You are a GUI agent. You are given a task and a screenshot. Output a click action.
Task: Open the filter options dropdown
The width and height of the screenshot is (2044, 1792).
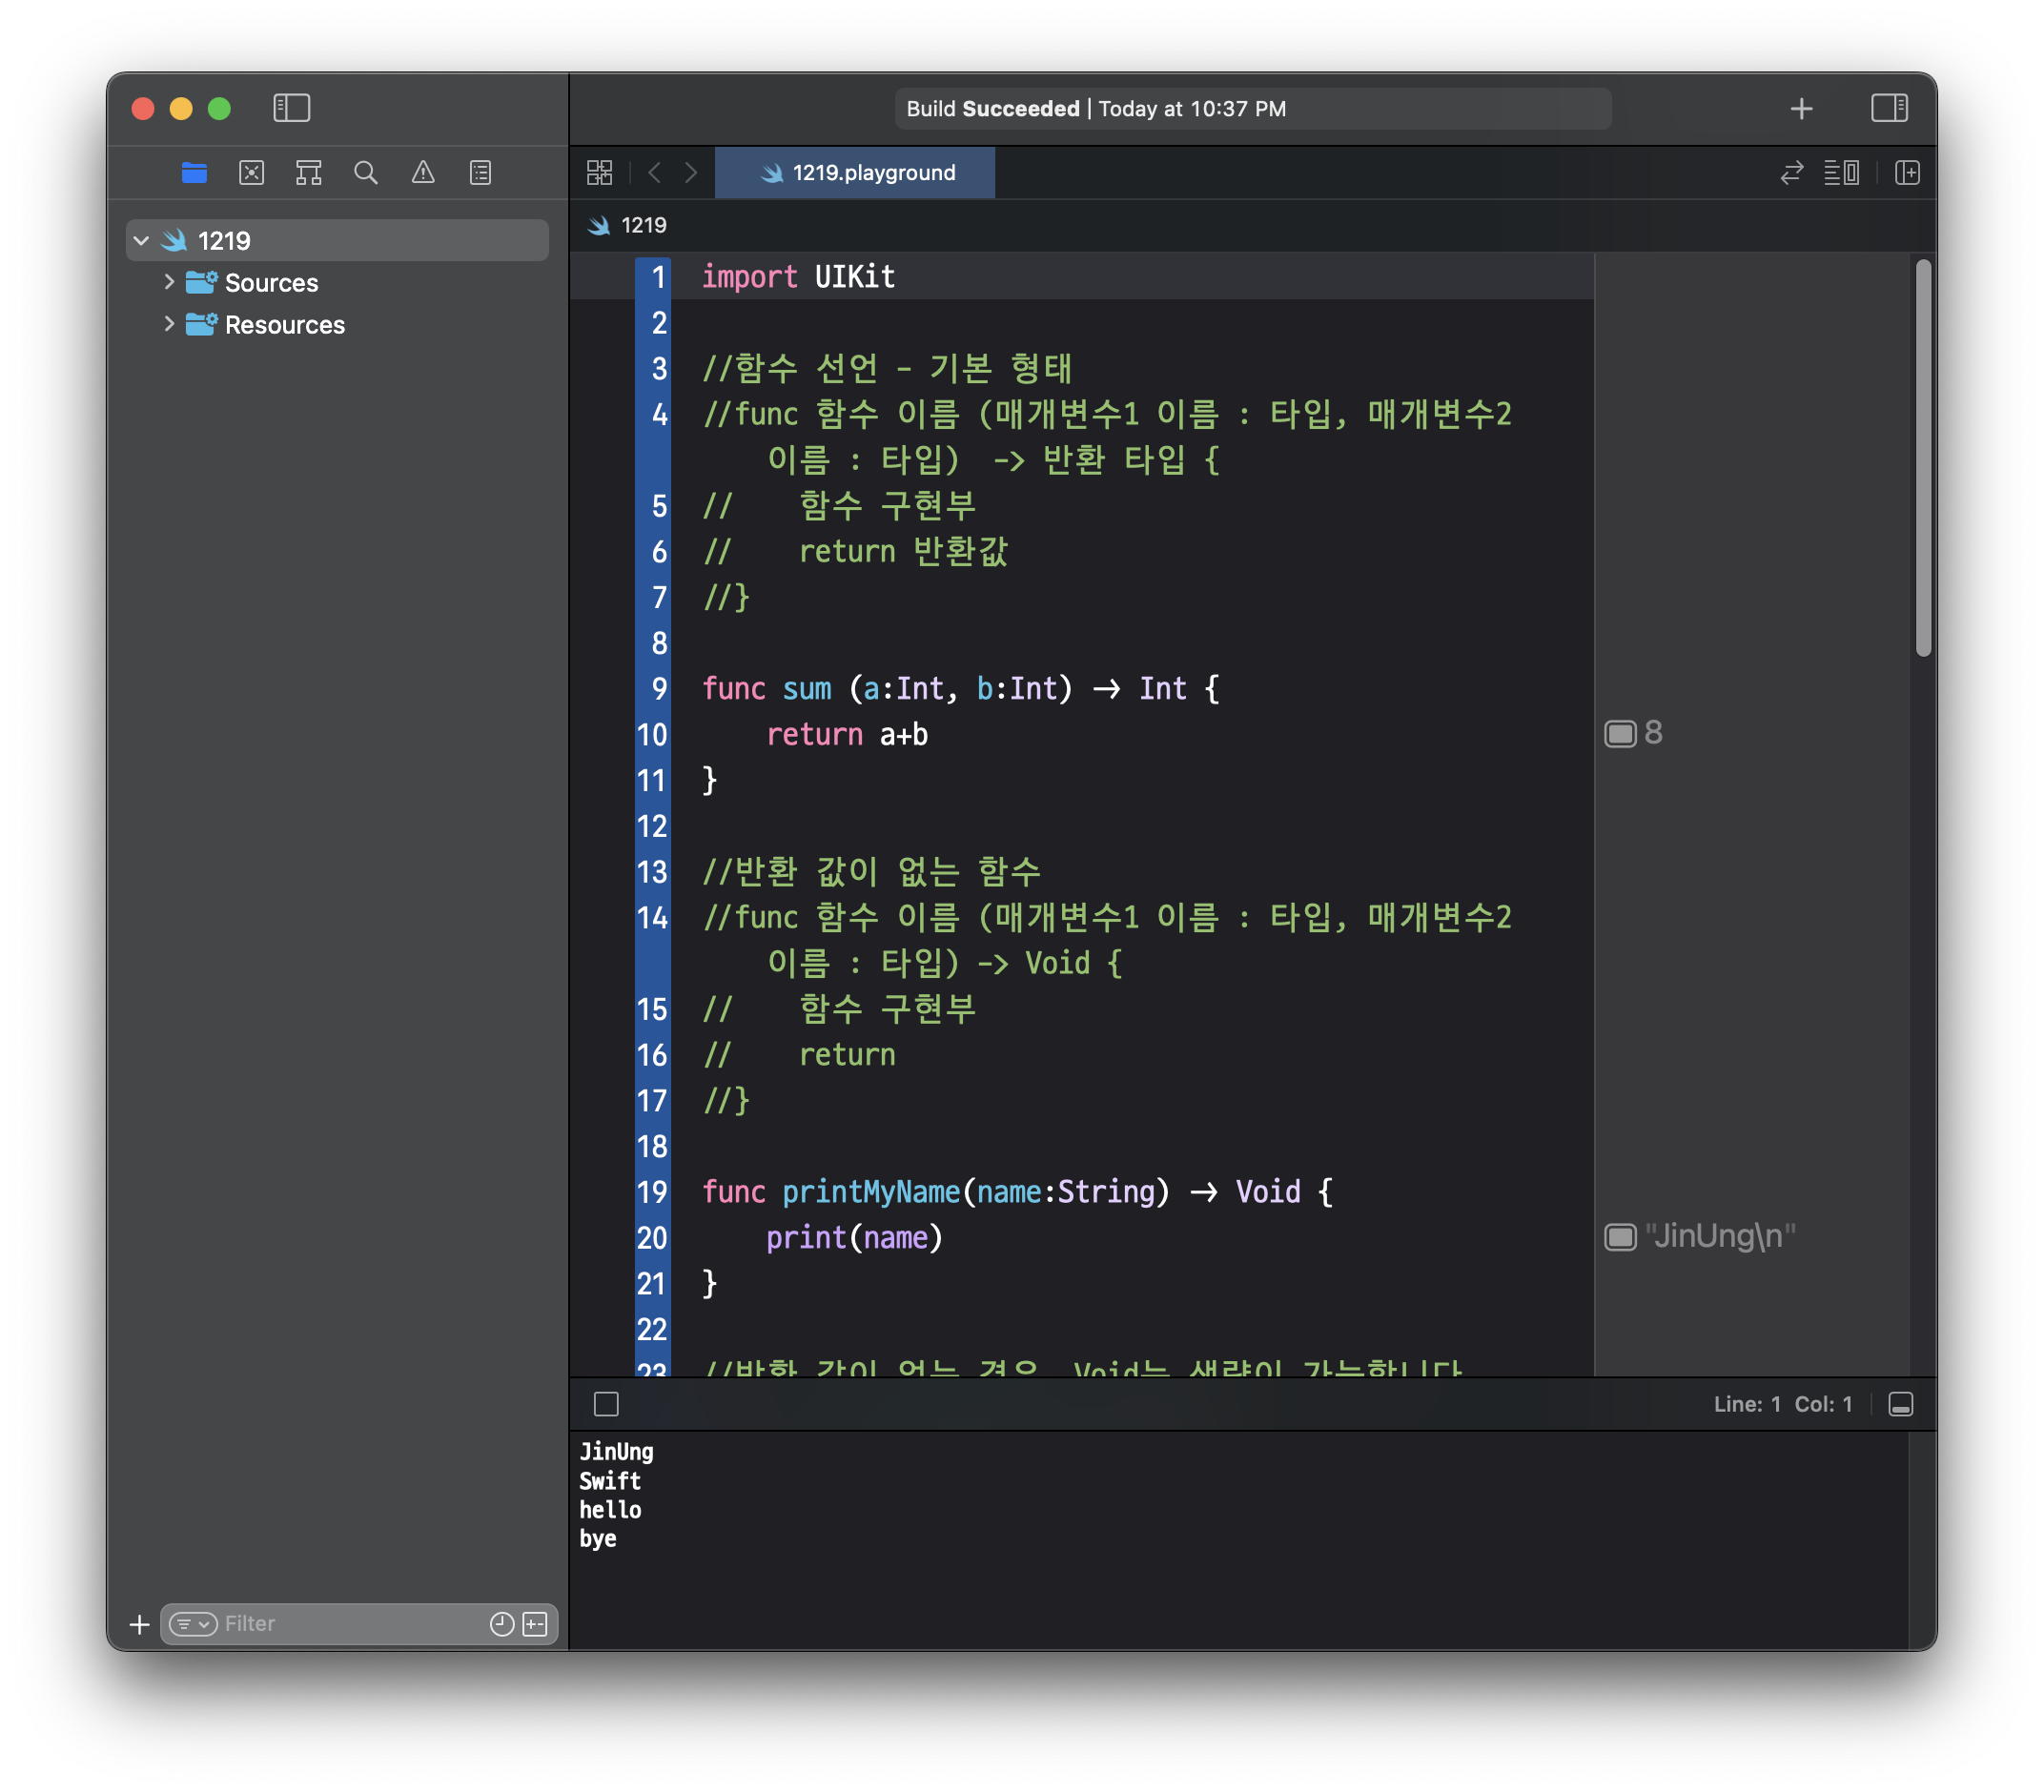193,1624
